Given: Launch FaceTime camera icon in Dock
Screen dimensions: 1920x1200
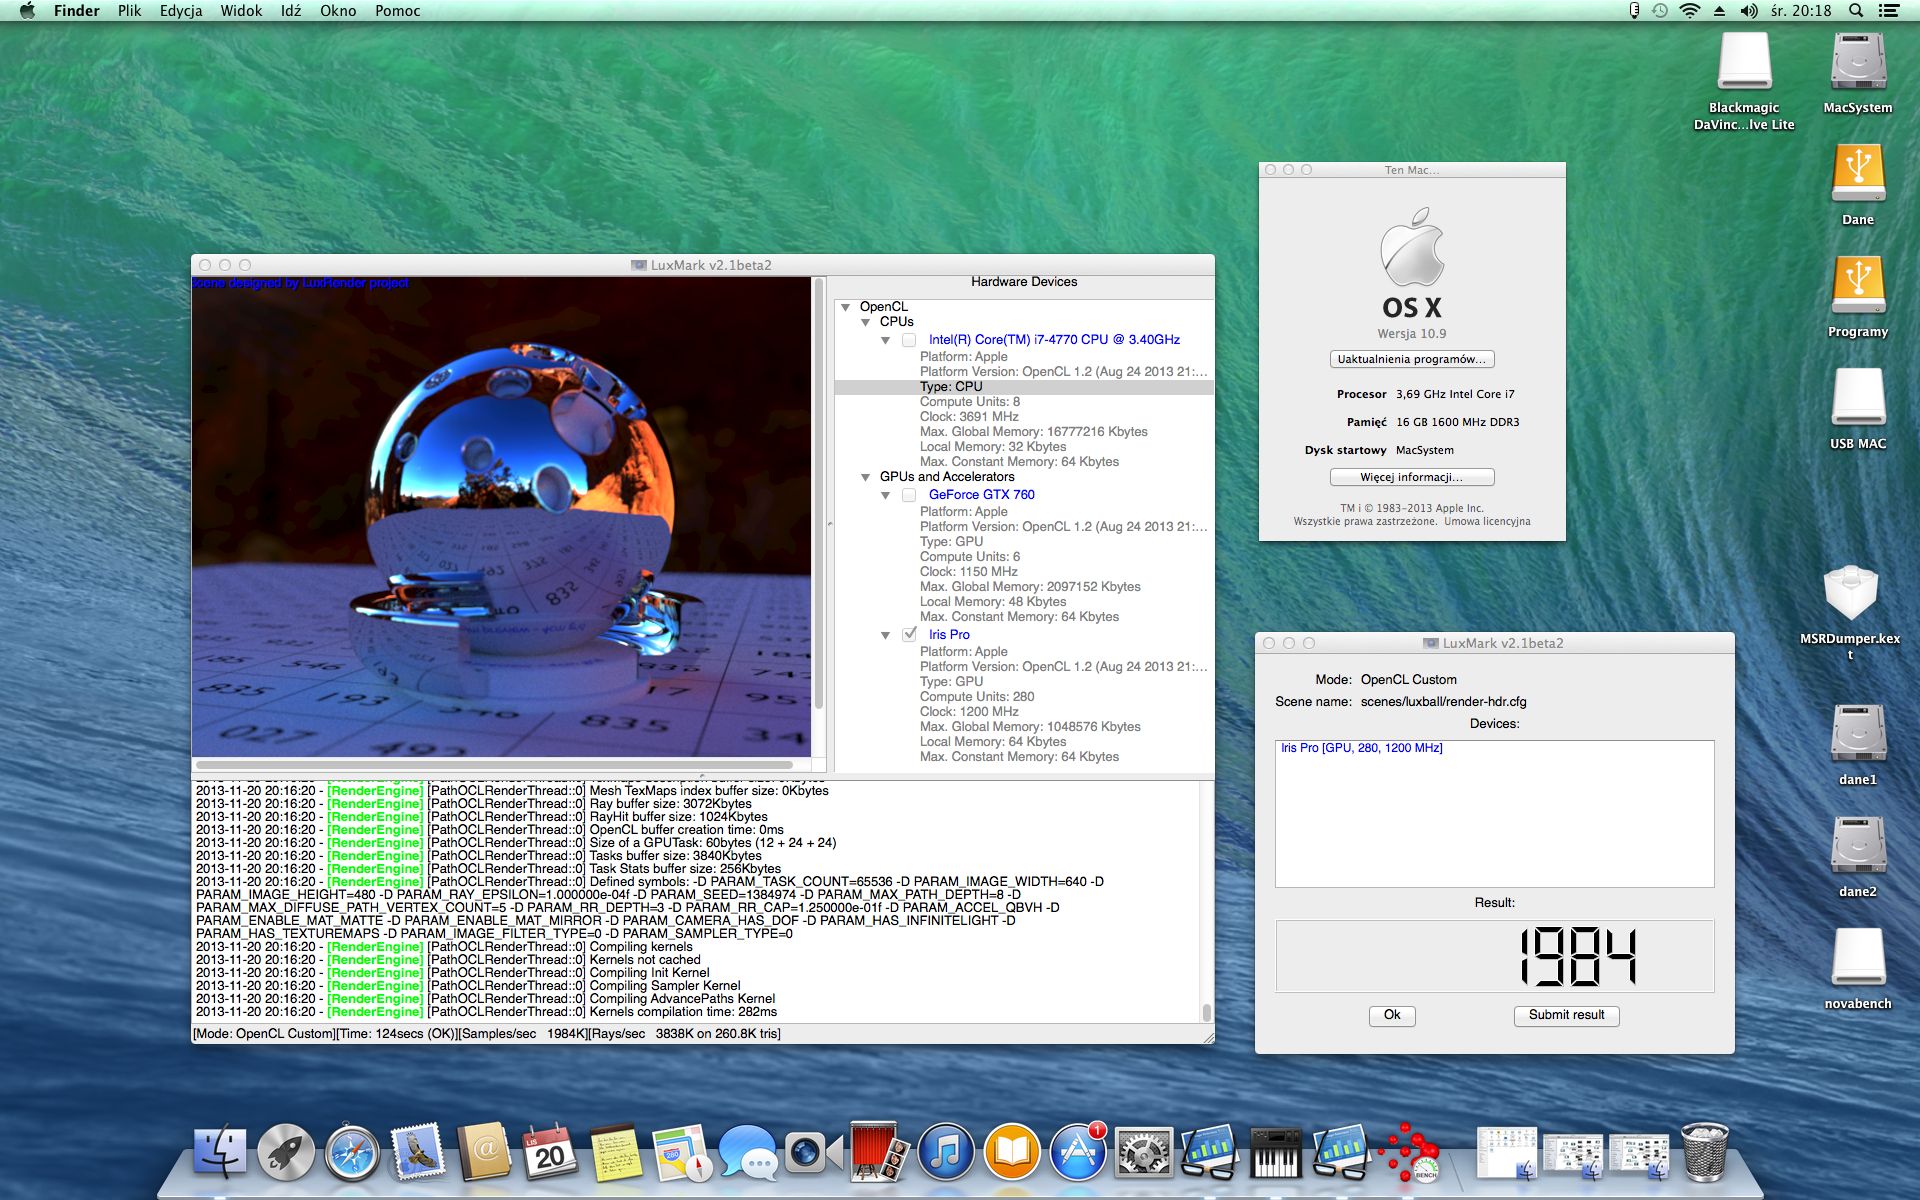Looking at the screenshot, I should 814,1152.
